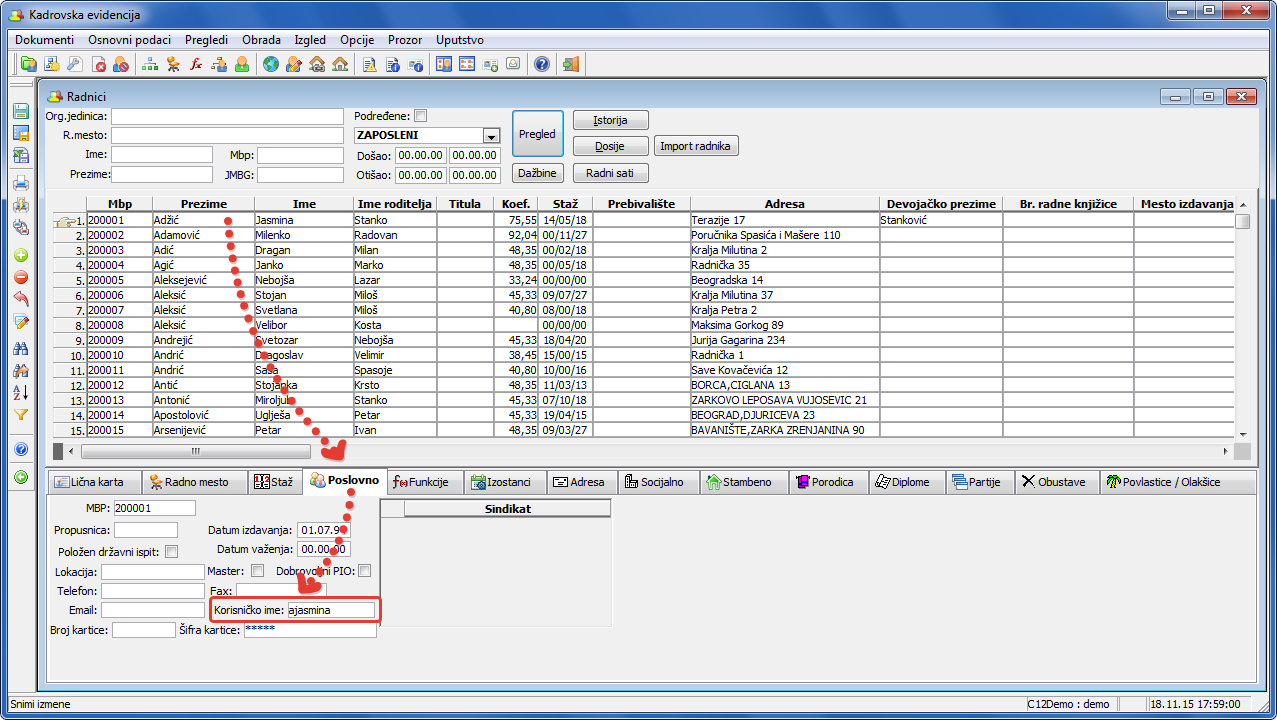
Task: Click the fx functions toolbar icon
Action: 196,64
